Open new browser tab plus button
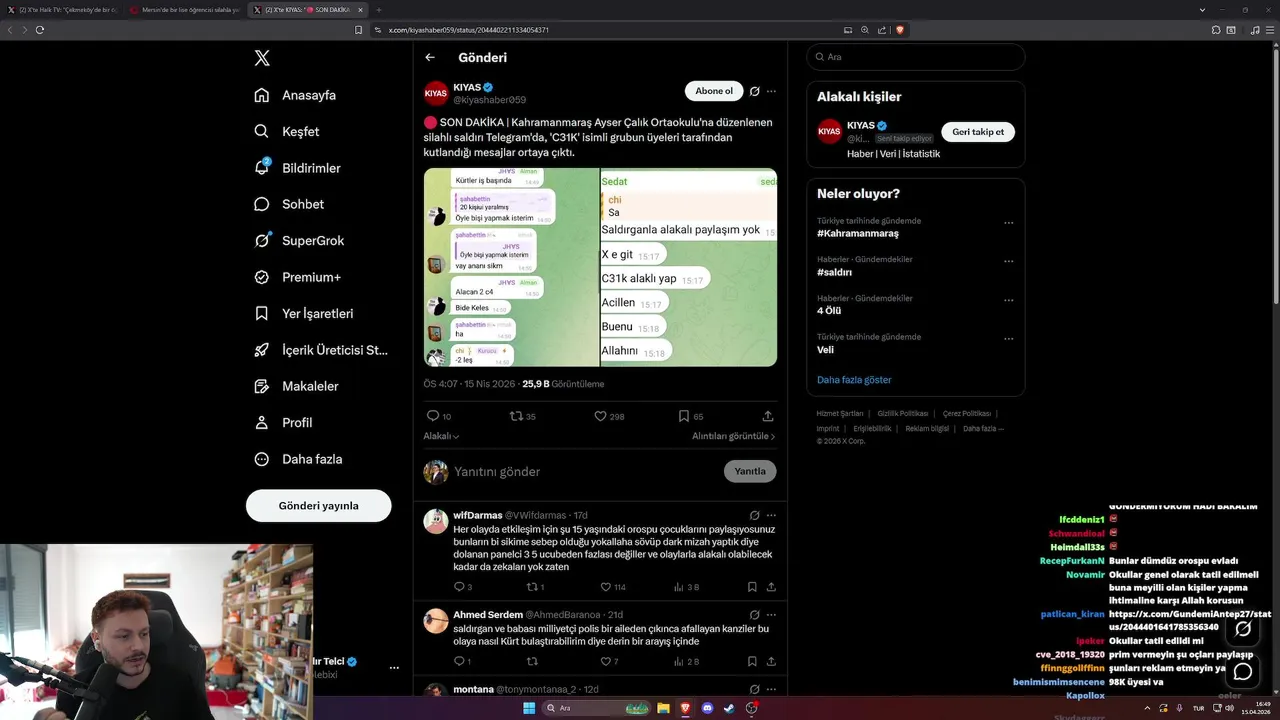Image resolution: width=1280 pixels, height=720 pixels. [x=378, y=9]
